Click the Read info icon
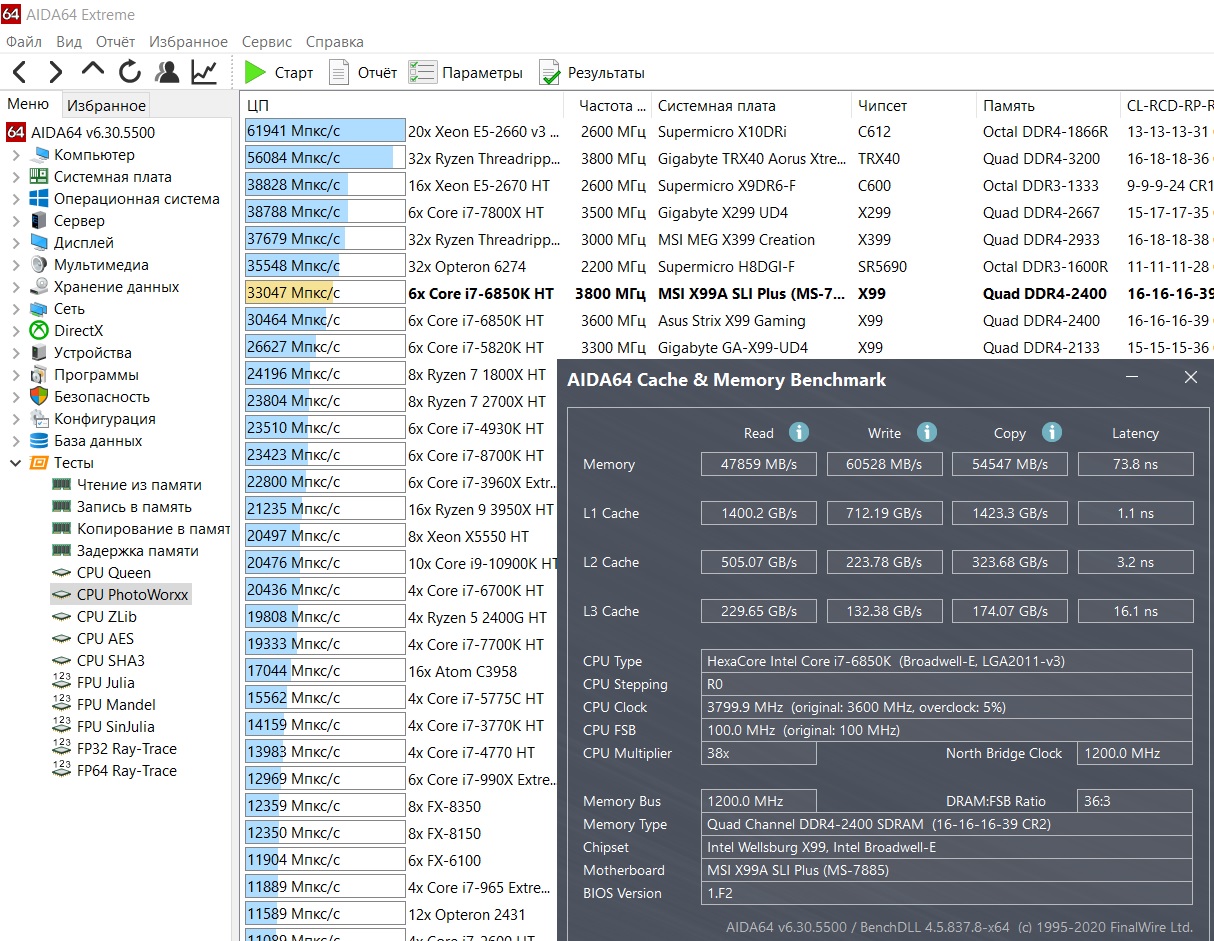 (x=799, y=432)
